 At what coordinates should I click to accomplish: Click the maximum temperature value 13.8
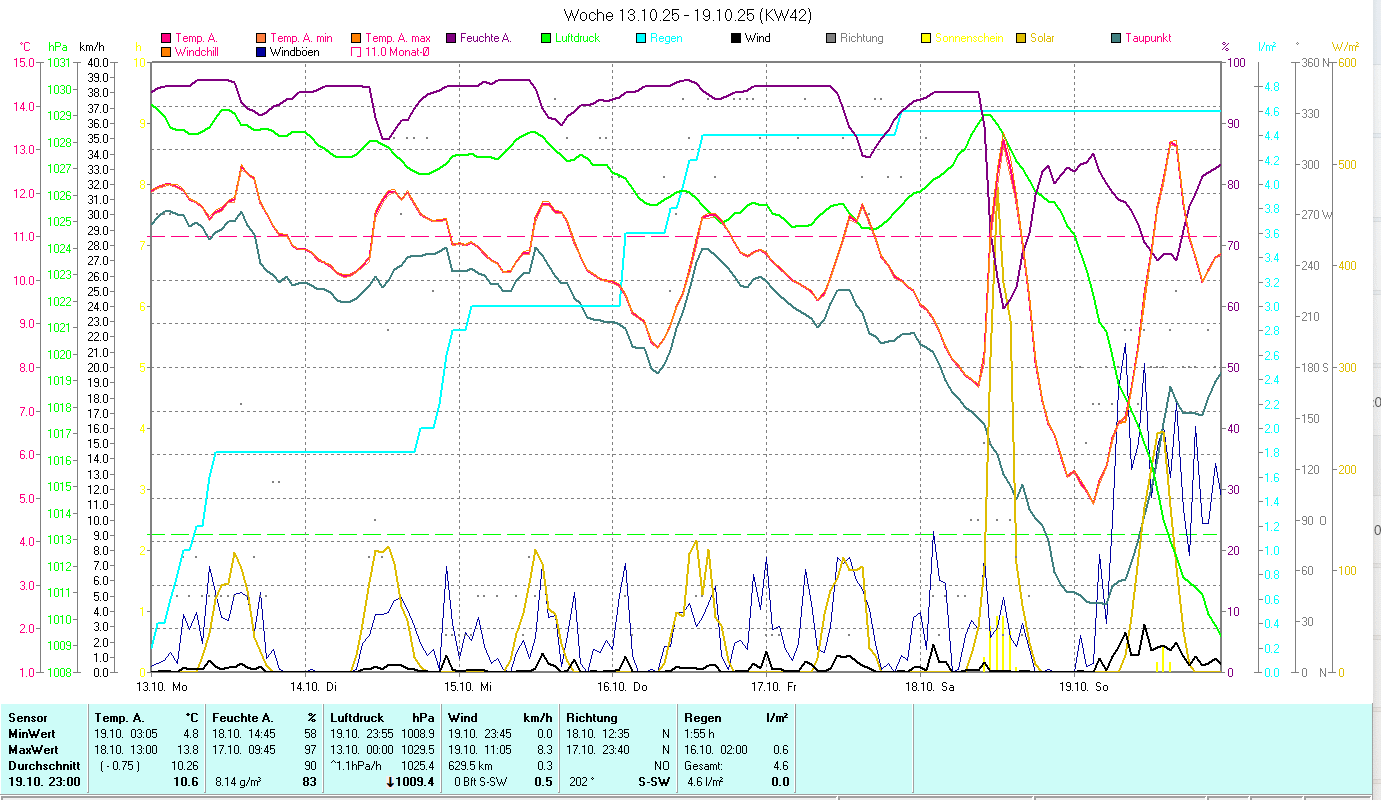click(189, 750)
